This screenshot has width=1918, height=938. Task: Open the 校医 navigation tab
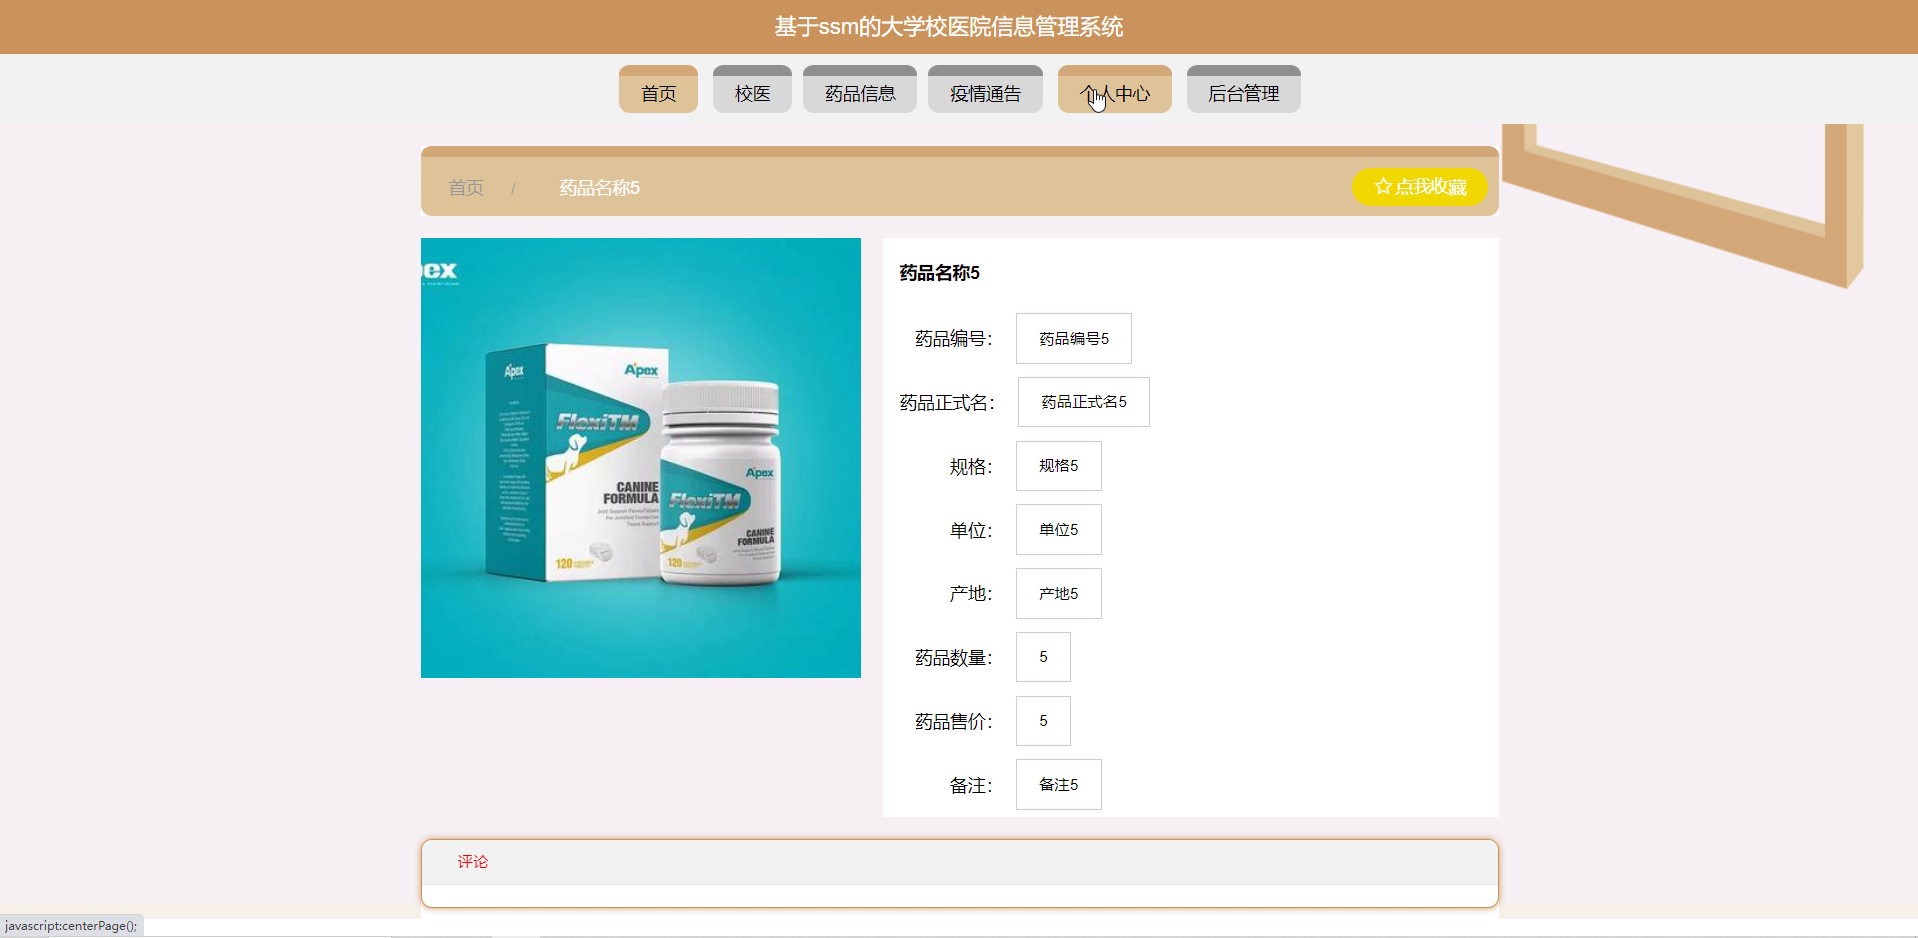(x=752, y=90)
